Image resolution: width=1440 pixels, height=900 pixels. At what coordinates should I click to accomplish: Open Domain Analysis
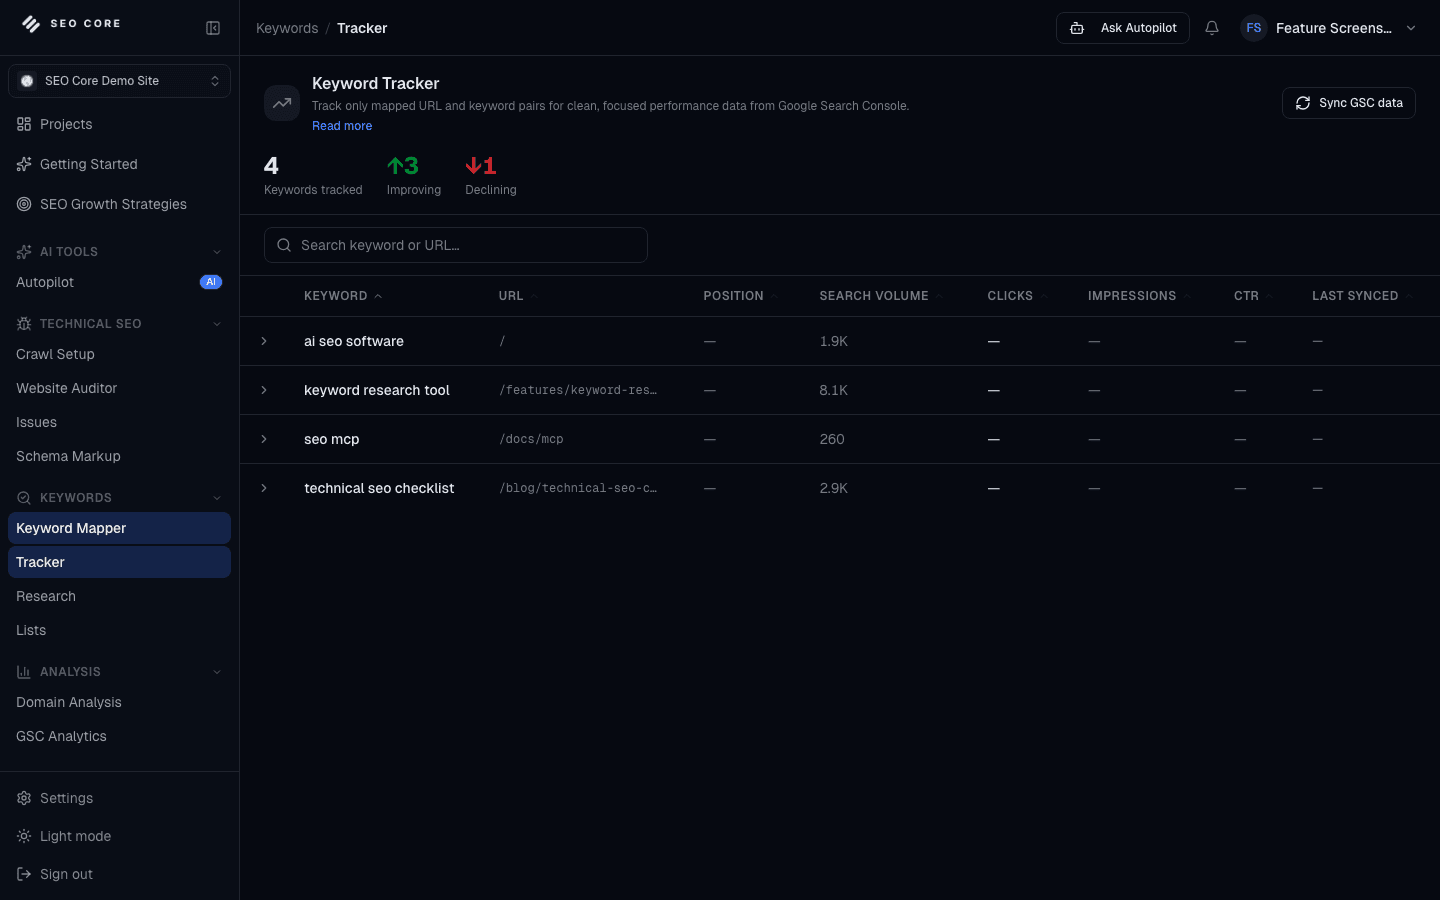120,702
